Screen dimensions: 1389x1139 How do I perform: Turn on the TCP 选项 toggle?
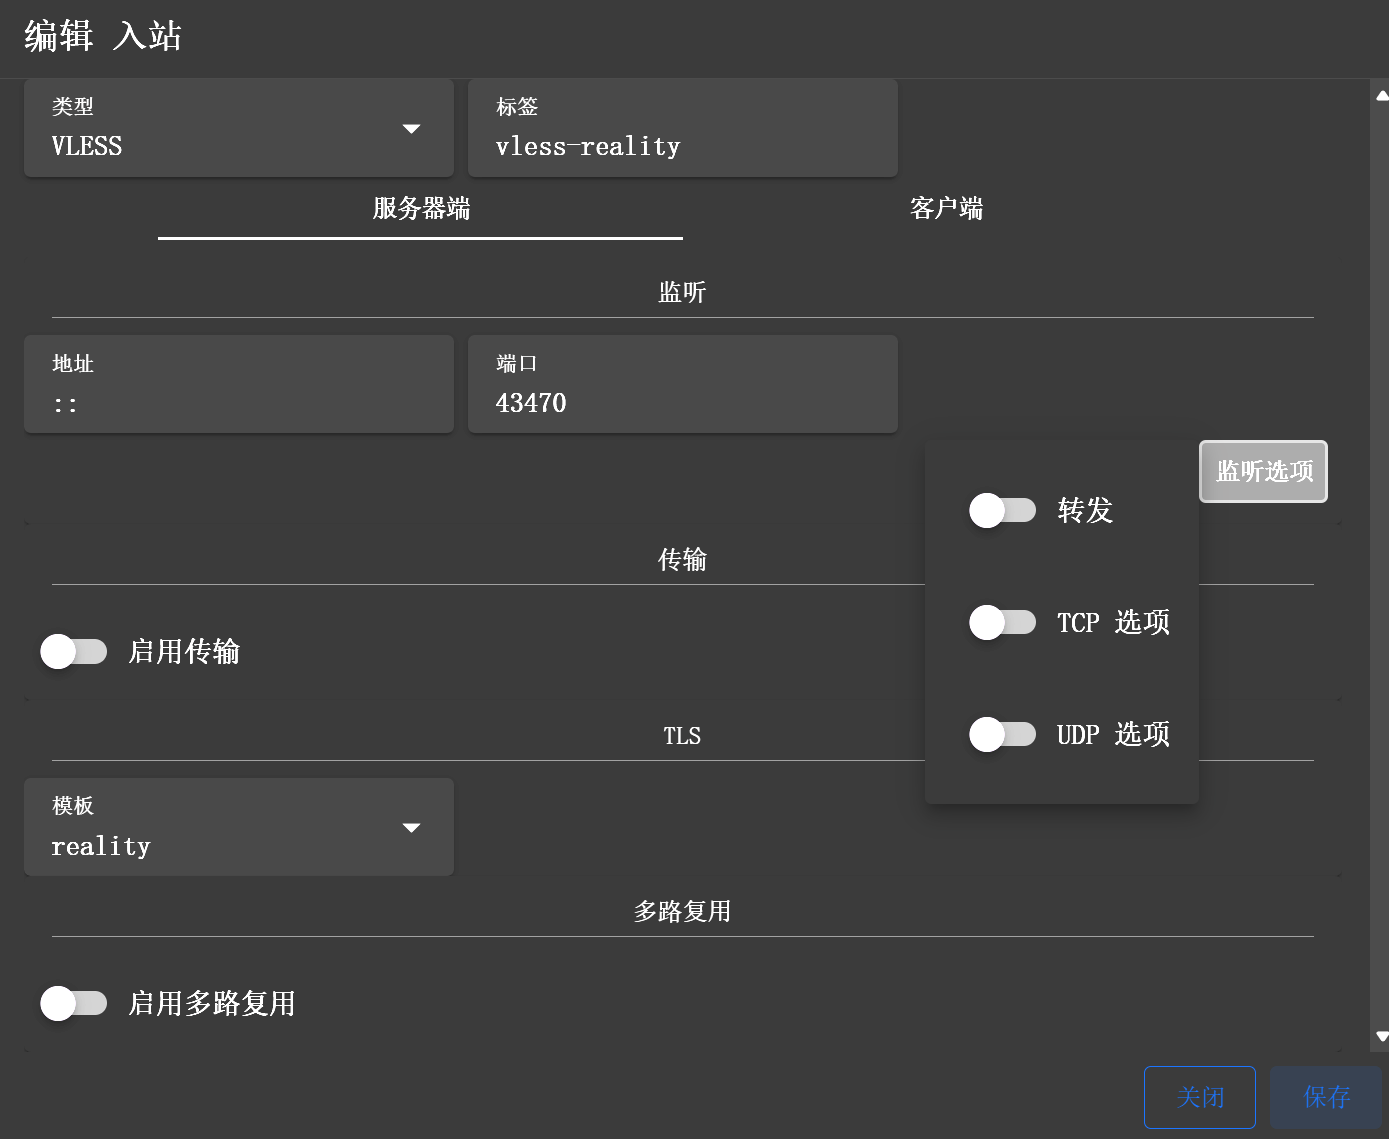[x=1002, y=623]
